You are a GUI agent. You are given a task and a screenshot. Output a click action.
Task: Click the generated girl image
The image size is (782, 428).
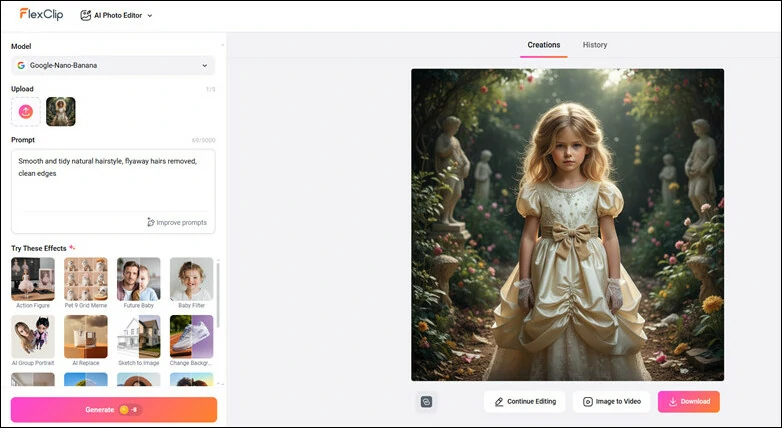point(568,225)
